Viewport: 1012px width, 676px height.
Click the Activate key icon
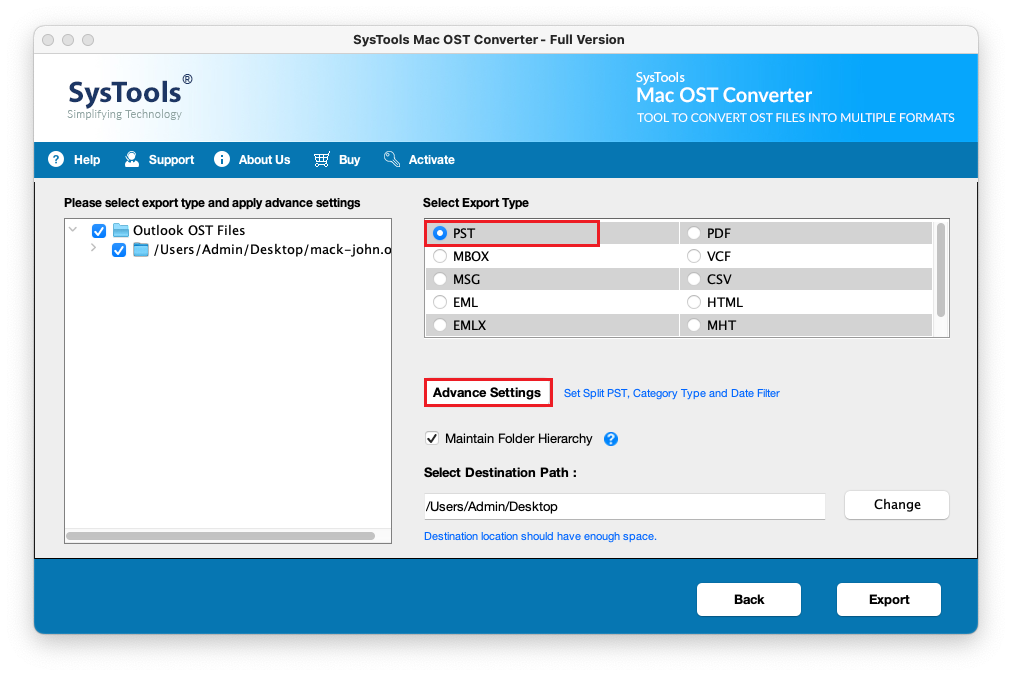[x=391, y=159]
